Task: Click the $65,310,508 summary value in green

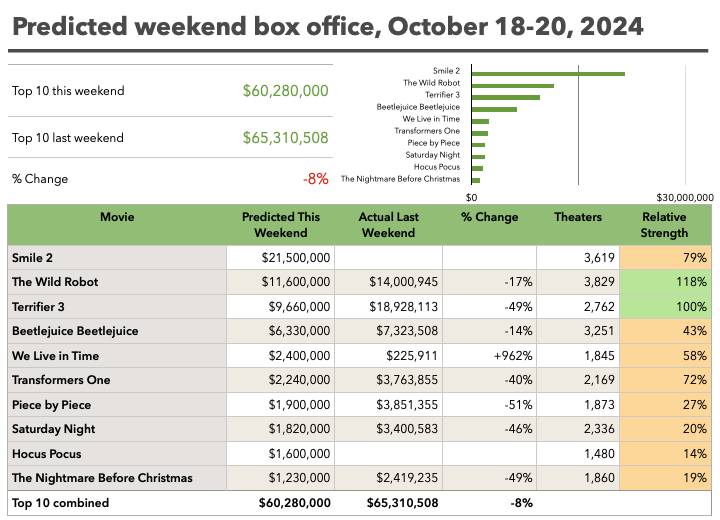Action: pos(285,137)
